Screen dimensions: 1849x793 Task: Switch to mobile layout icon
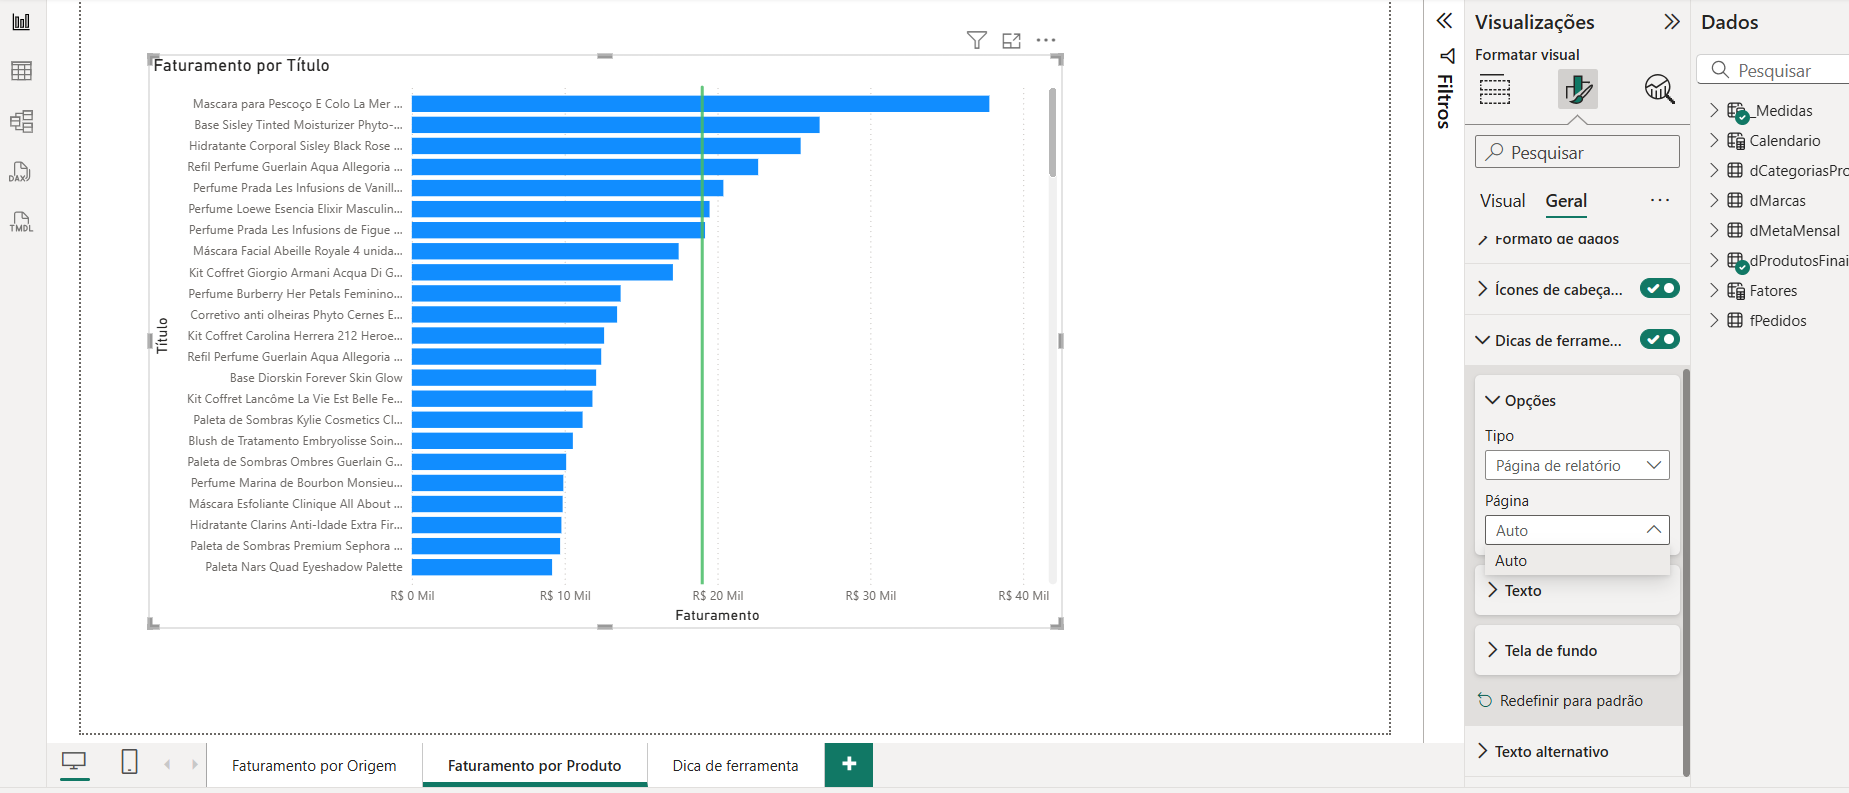(x=129, y=762)
